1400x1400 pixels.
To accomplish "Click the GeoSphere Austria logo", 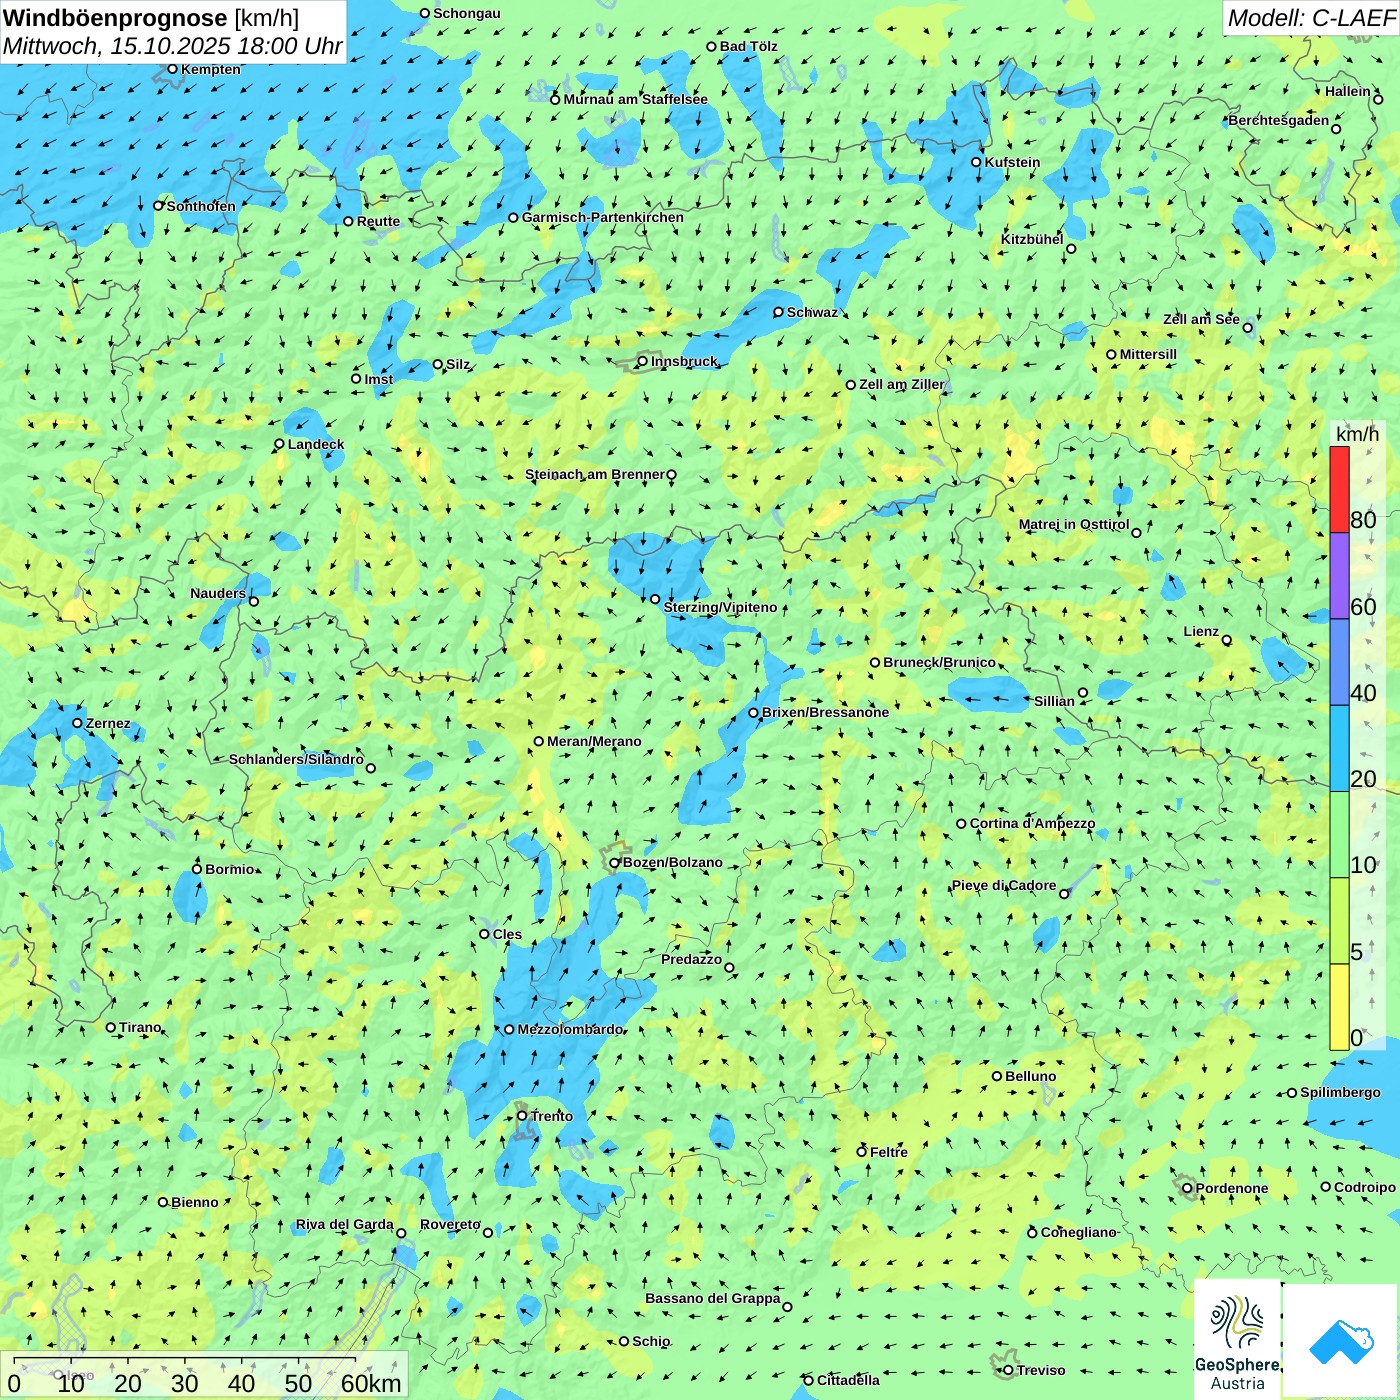I will pyautogui.click(x=1237, y=1340).
